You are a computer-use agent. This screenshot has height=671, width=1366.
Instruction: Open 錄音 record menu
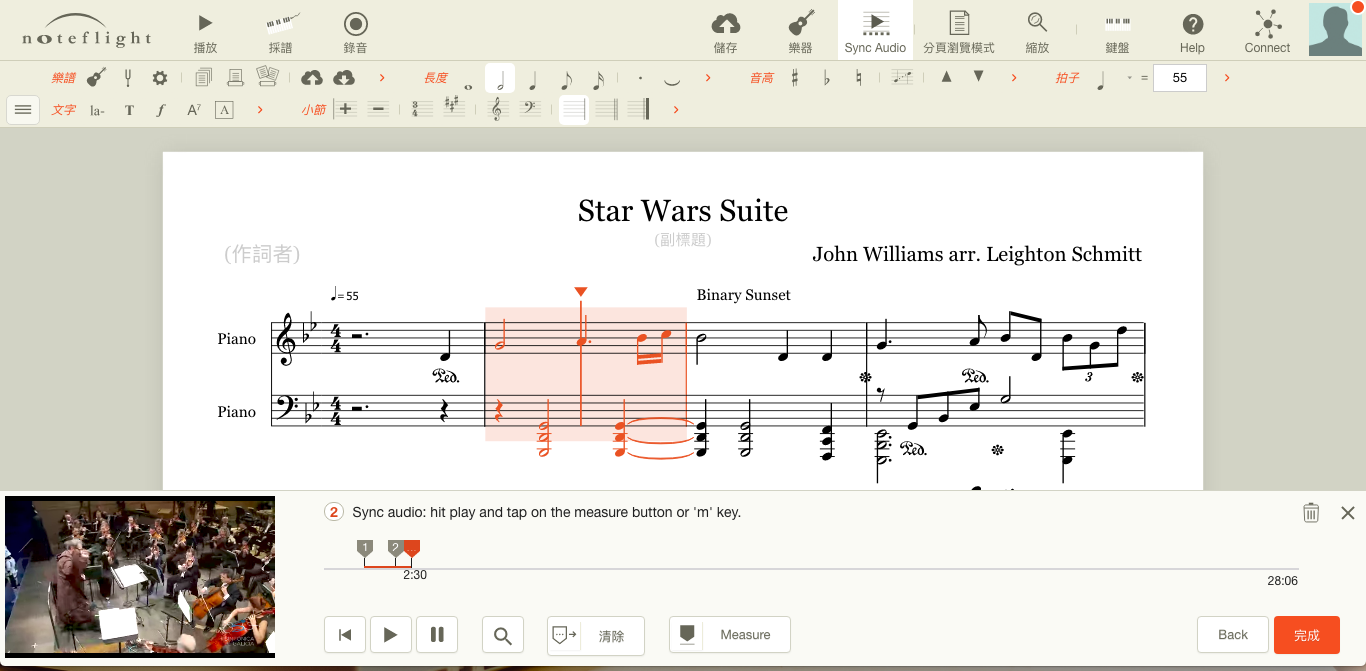355,31
